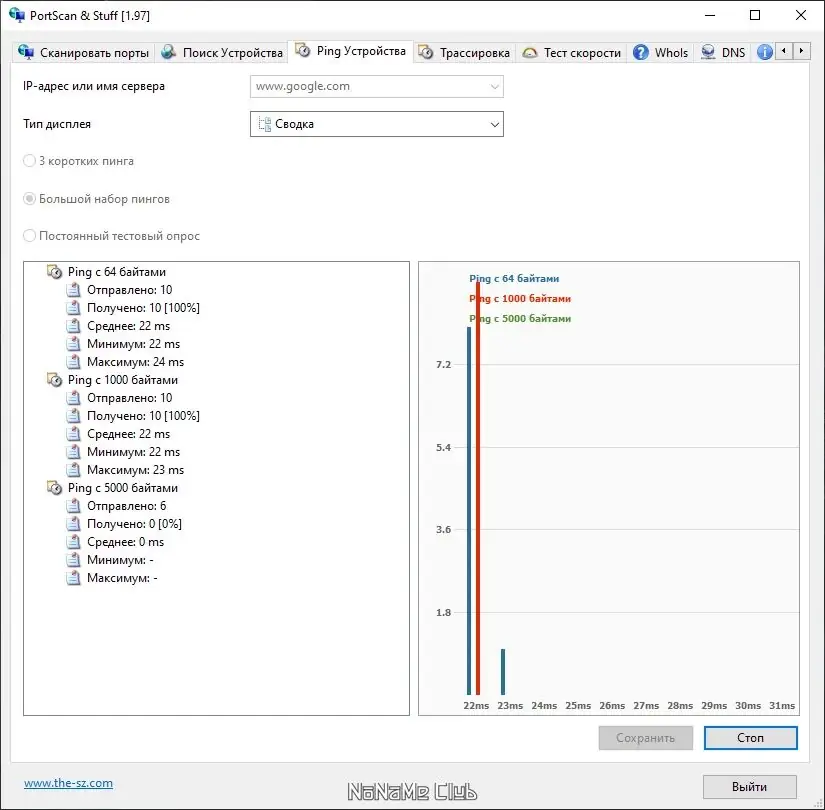
Task: Click the document icon beside Получено: 0 [0%]
Action: click(74, 524)
